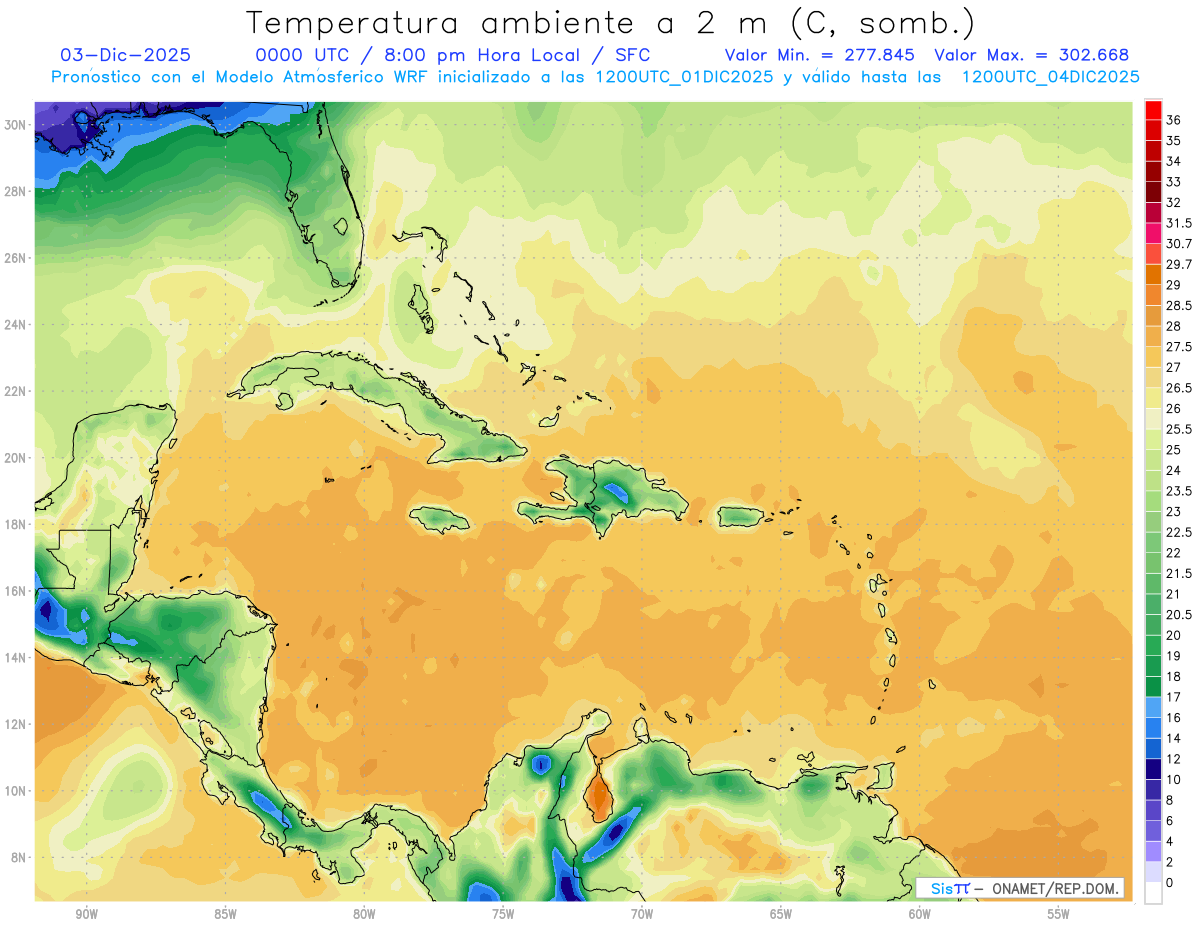Click the '28.5' value on the color scale
This screenshot has height=927, width=1200.
pos(1179,305)
